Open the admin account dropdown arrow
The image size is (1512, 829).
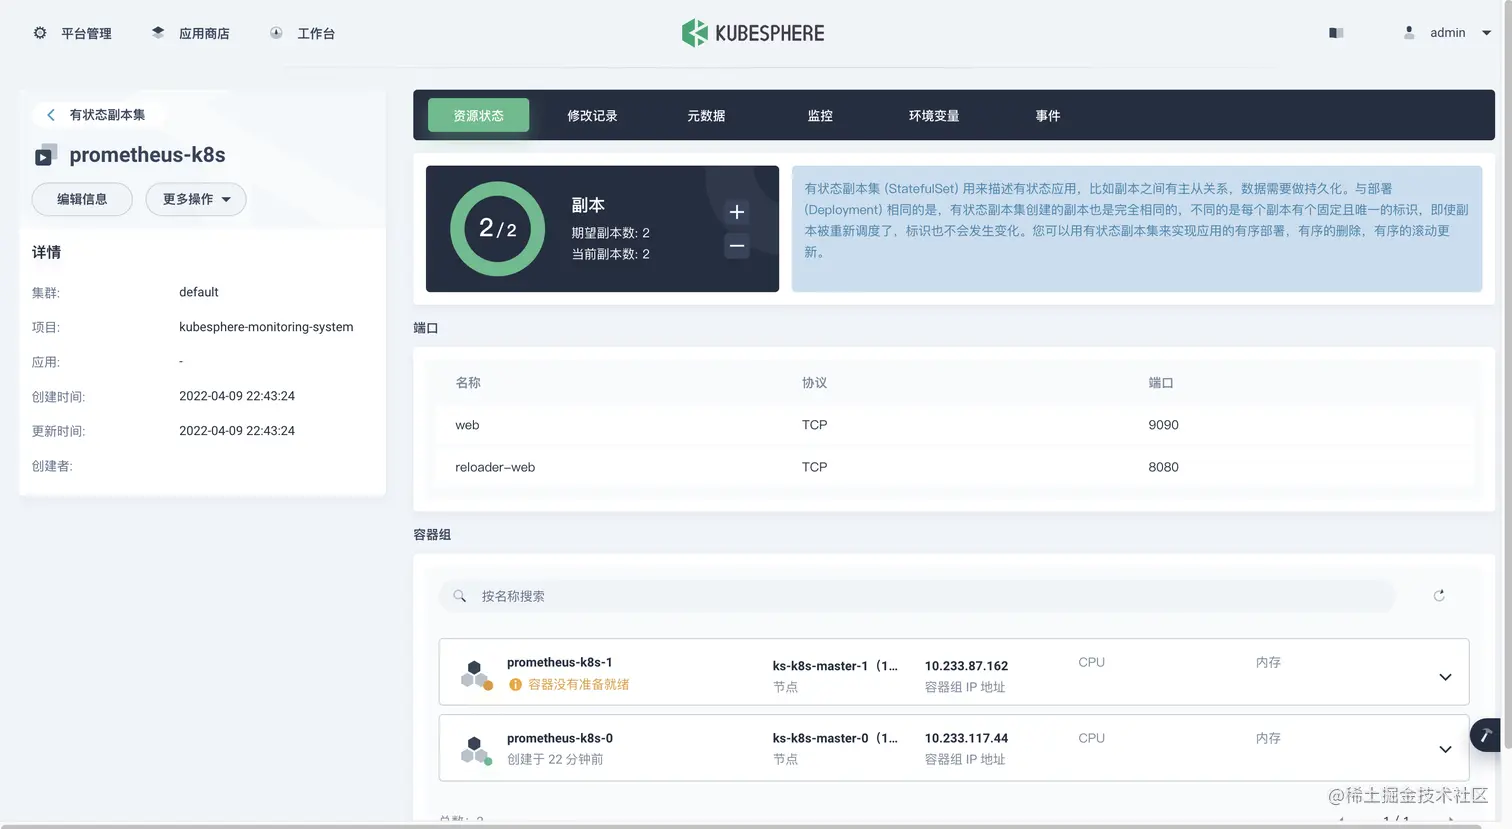tap(1486, 33)
